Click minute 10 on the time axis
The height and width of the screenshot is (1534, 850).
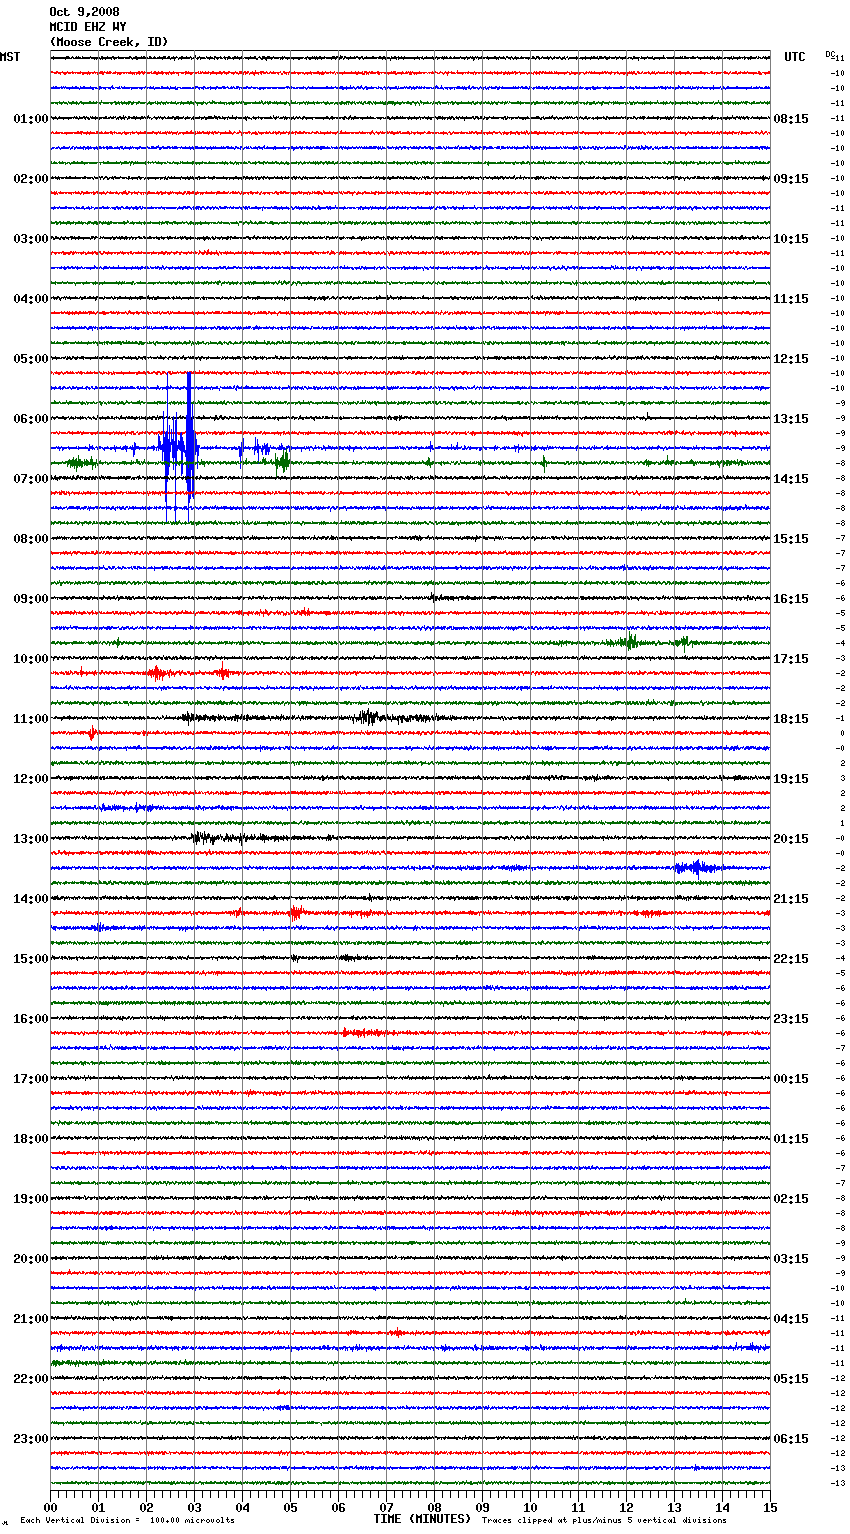tap(531, 1506)
